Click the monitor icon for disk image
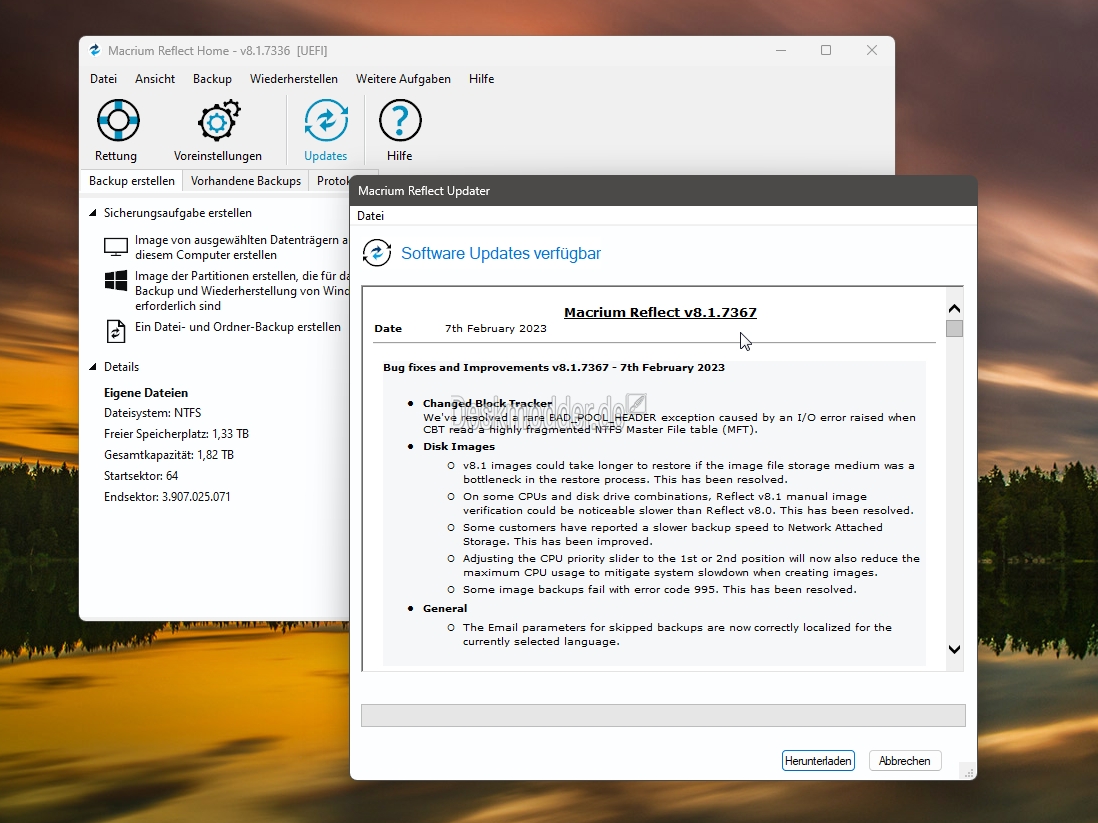Viewport: 1098px width, 823px height. pos(116,247)
